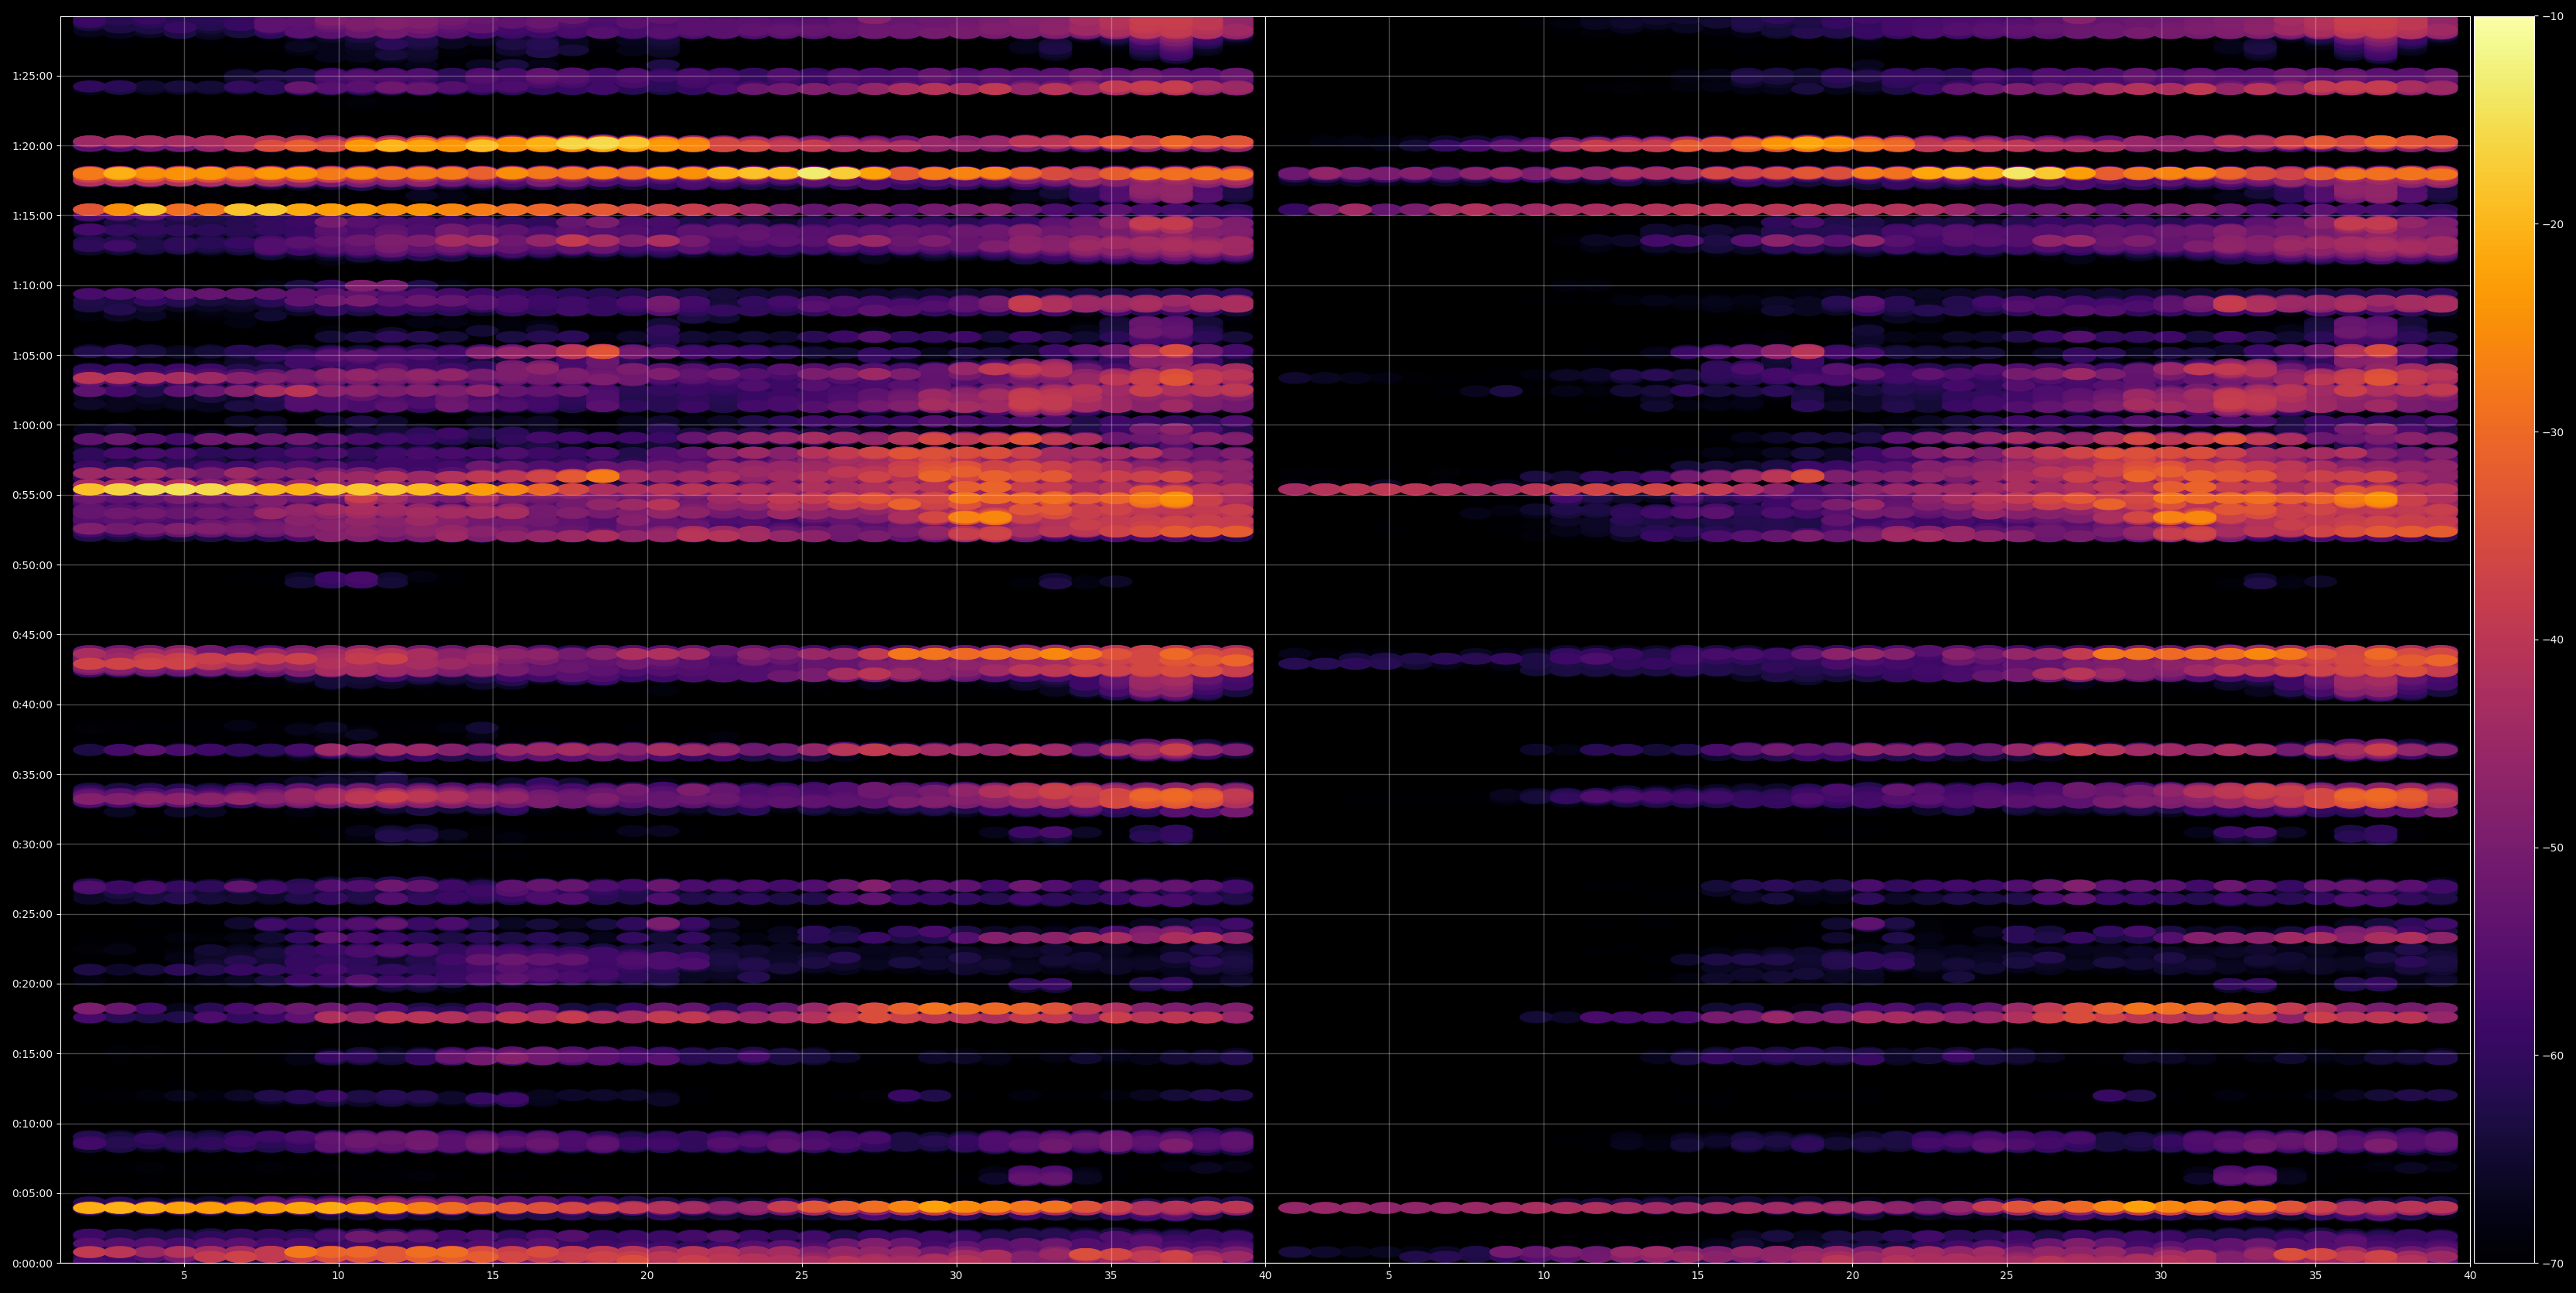Click x-axis label "35" under the right heatmap
2576x1293 pixels.
click(2316, 1276)
